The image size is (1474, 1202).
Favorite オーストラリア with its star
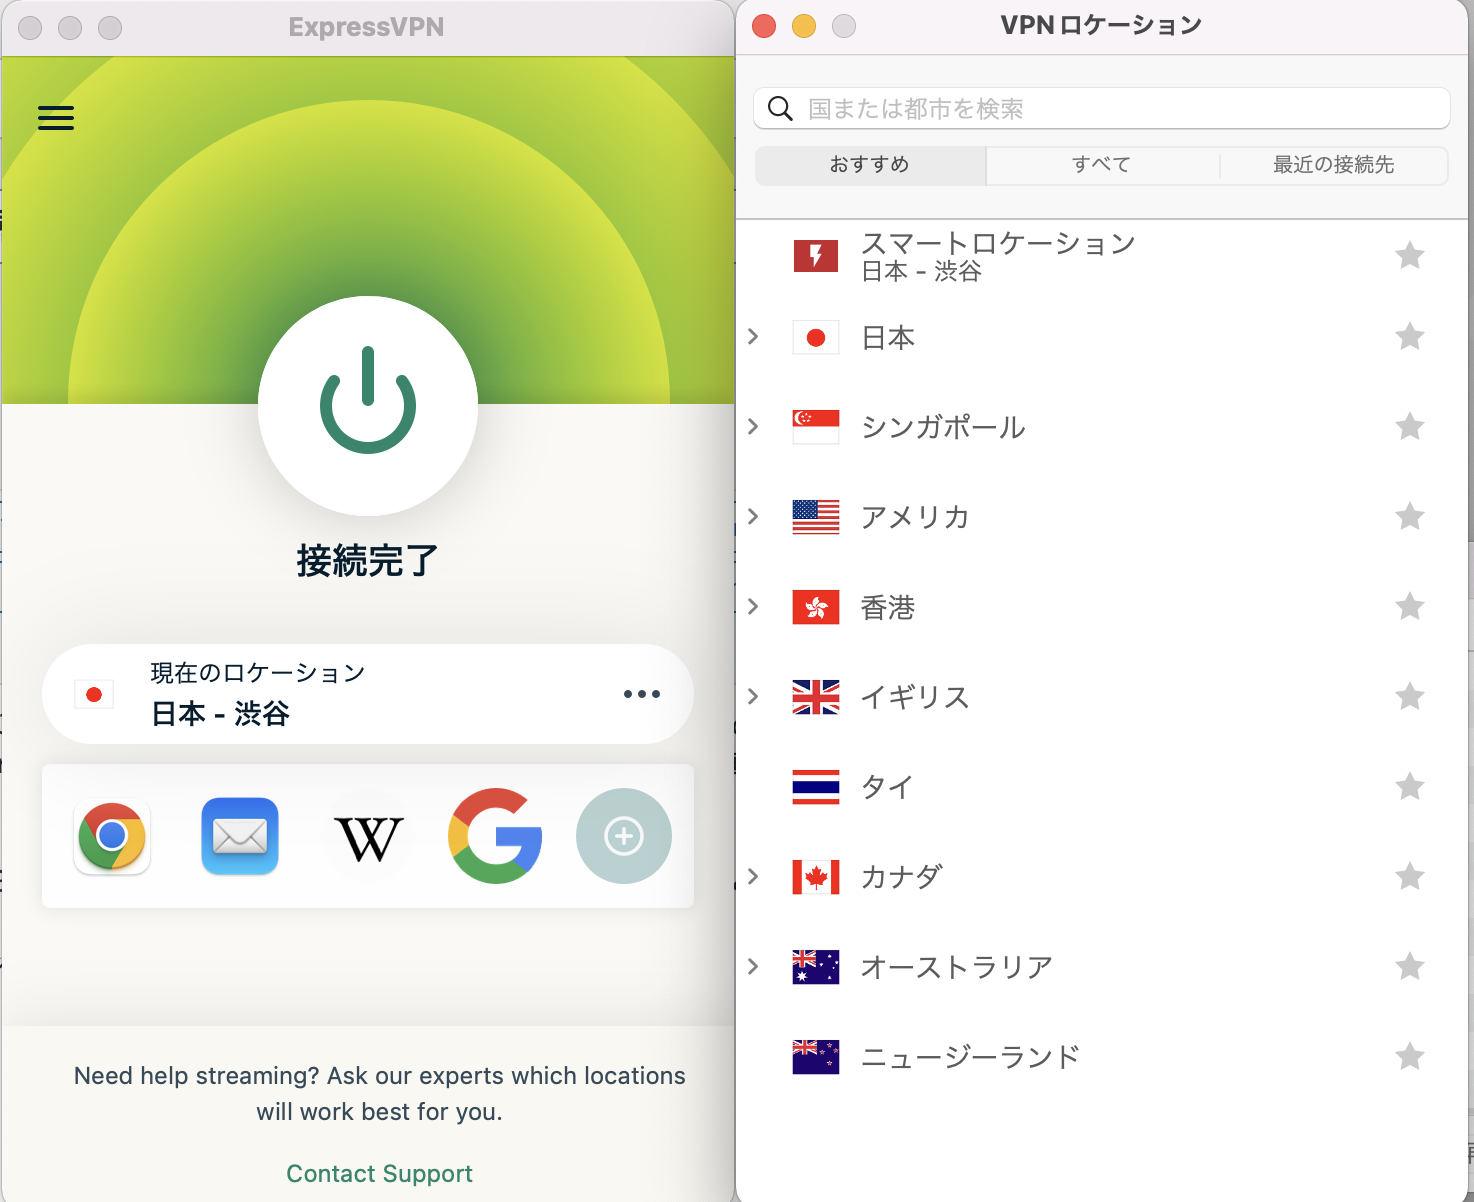point(1410,967)
